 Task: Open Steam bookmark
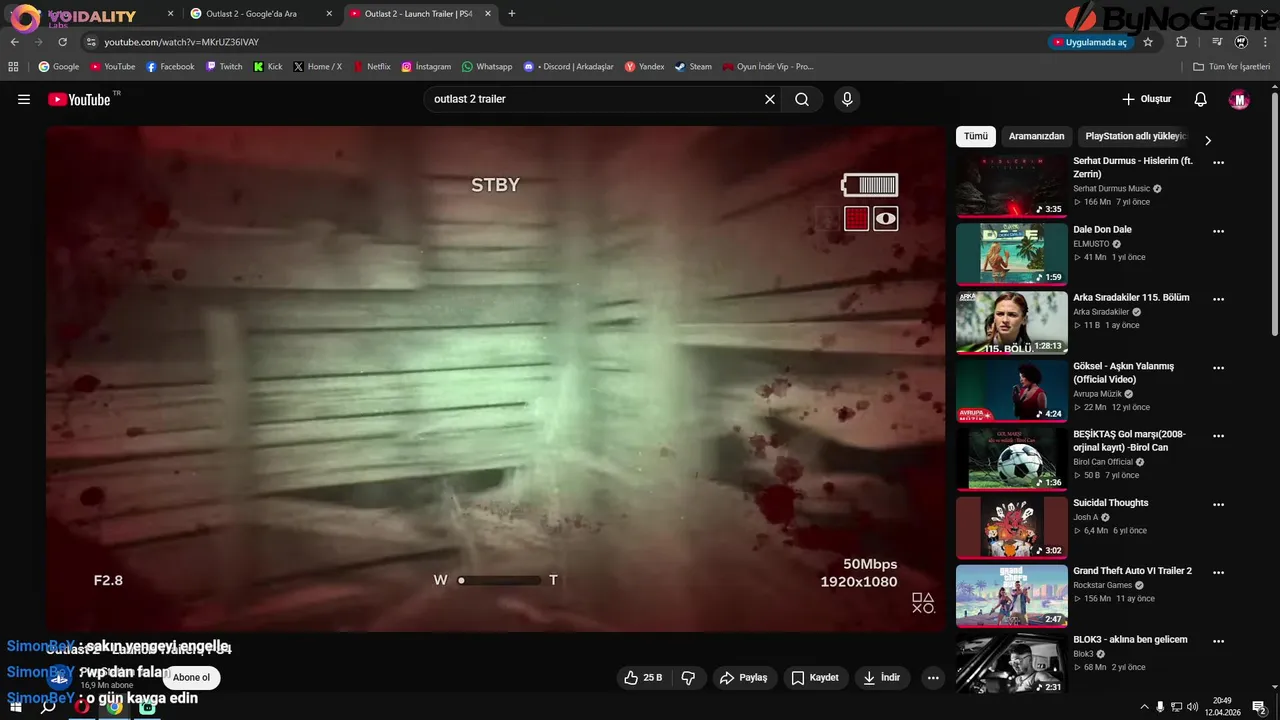[x=693, y=67]
